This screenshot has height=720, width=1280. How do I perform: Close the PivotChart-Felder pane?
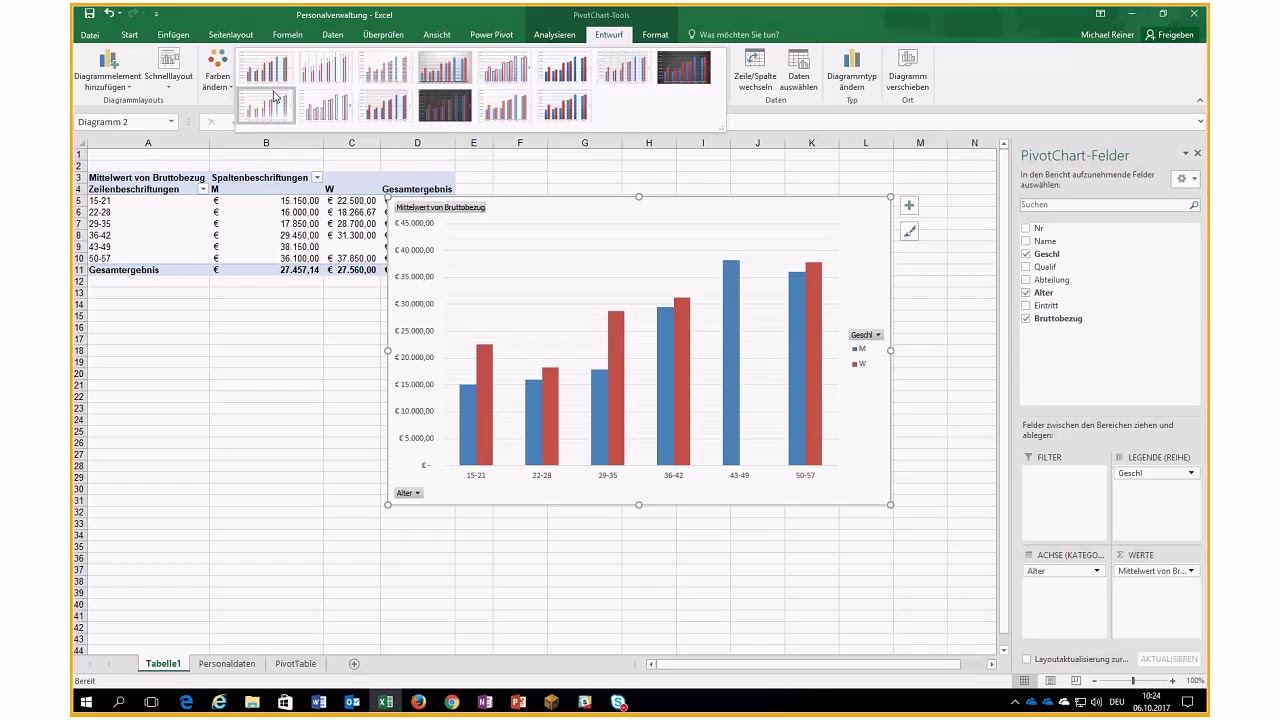(1198, 154)
